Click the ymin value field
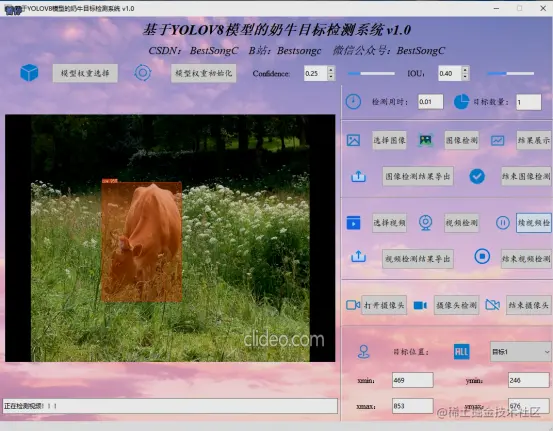The image size is (554, 432). [529, 380]
